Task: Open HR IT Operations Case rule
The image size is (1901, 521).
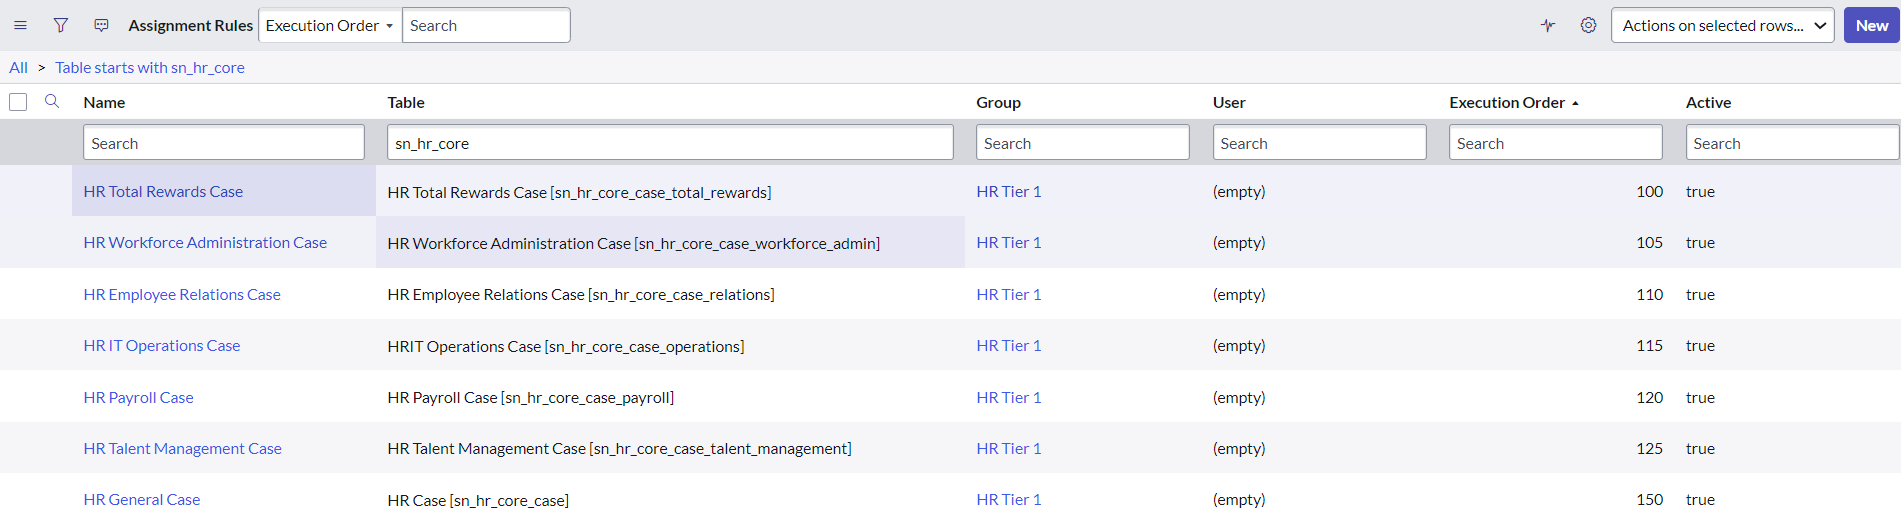Action: (162, 345)
